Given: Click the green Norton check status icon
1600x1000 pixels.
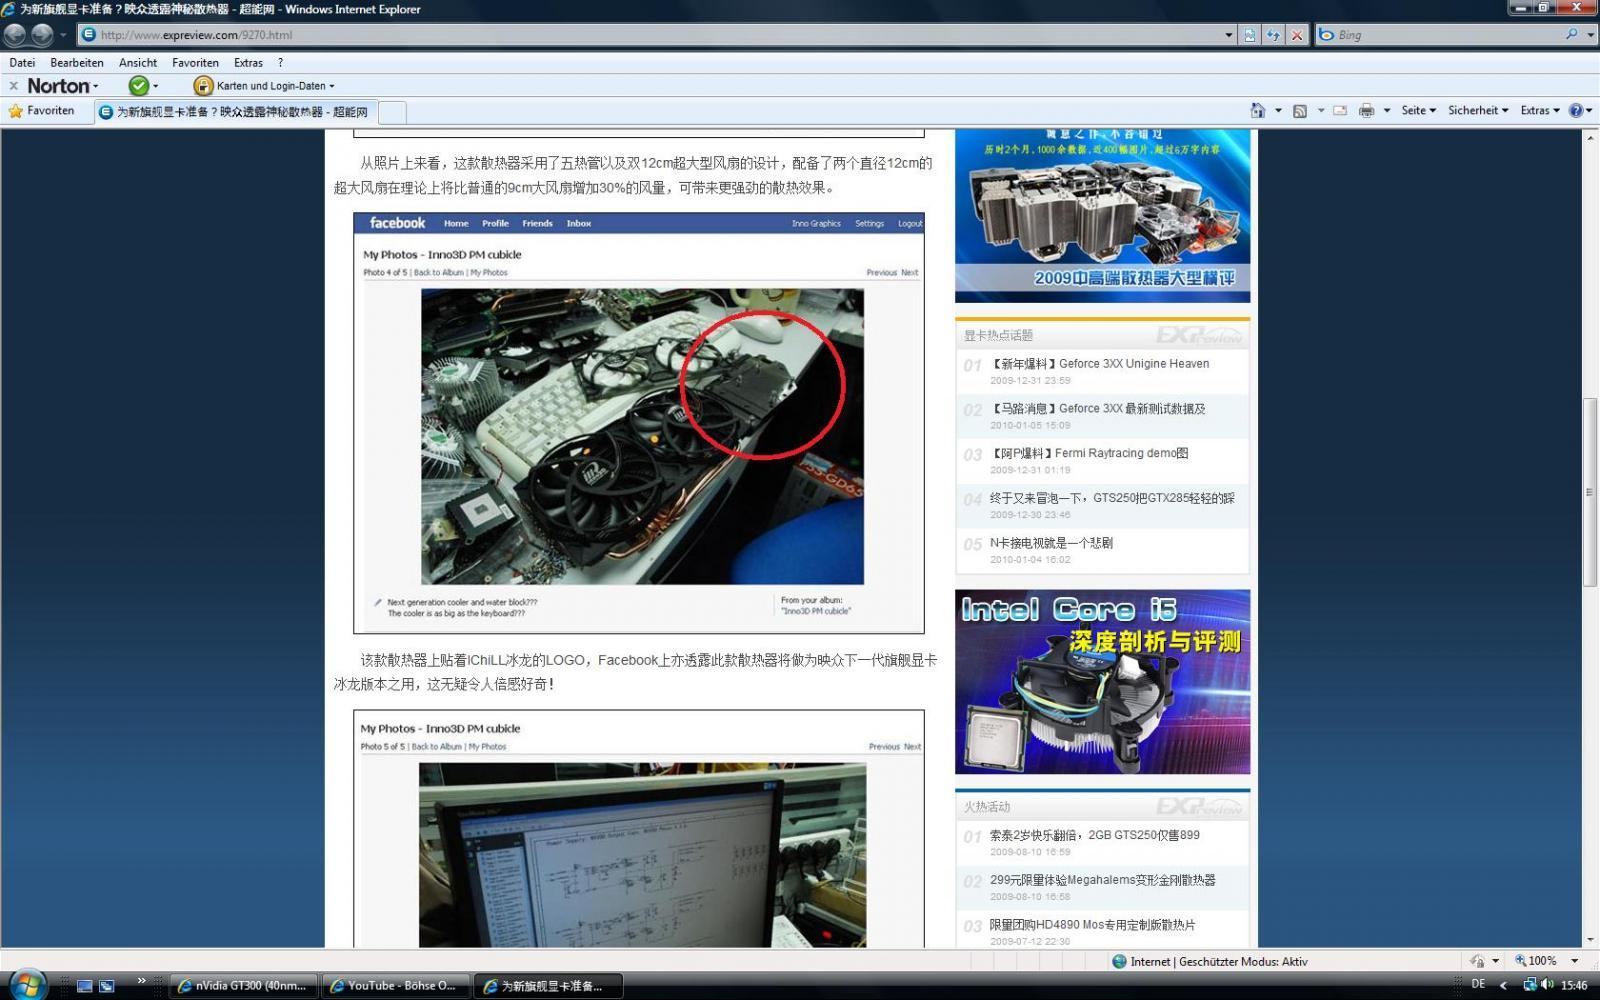Looking at the screenshot, I should [x=139, y=86].
